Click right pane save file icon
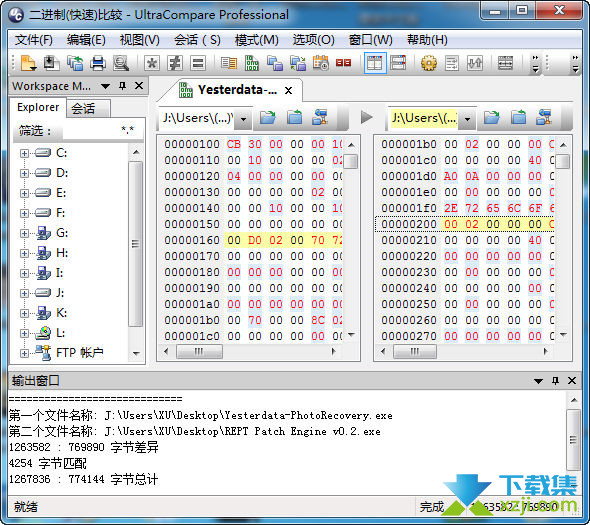 (x=518, y=117)
